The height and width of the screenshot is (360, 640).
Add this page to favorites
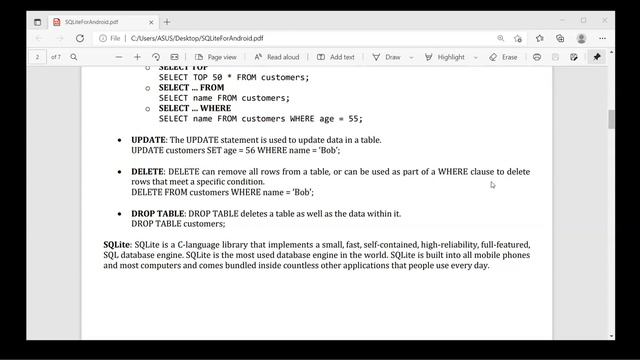pos(518,38)
